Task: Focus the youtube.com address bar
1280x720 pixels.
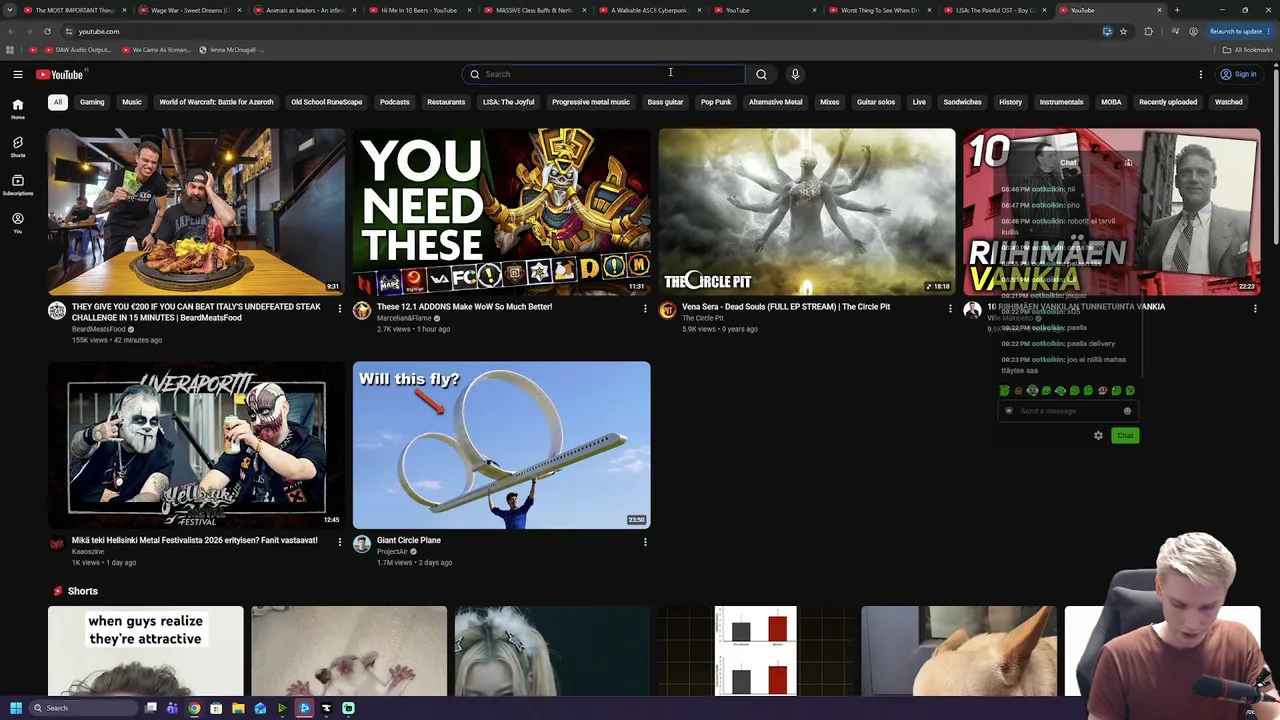Action: pyautogui.click(x=580, y=31)
